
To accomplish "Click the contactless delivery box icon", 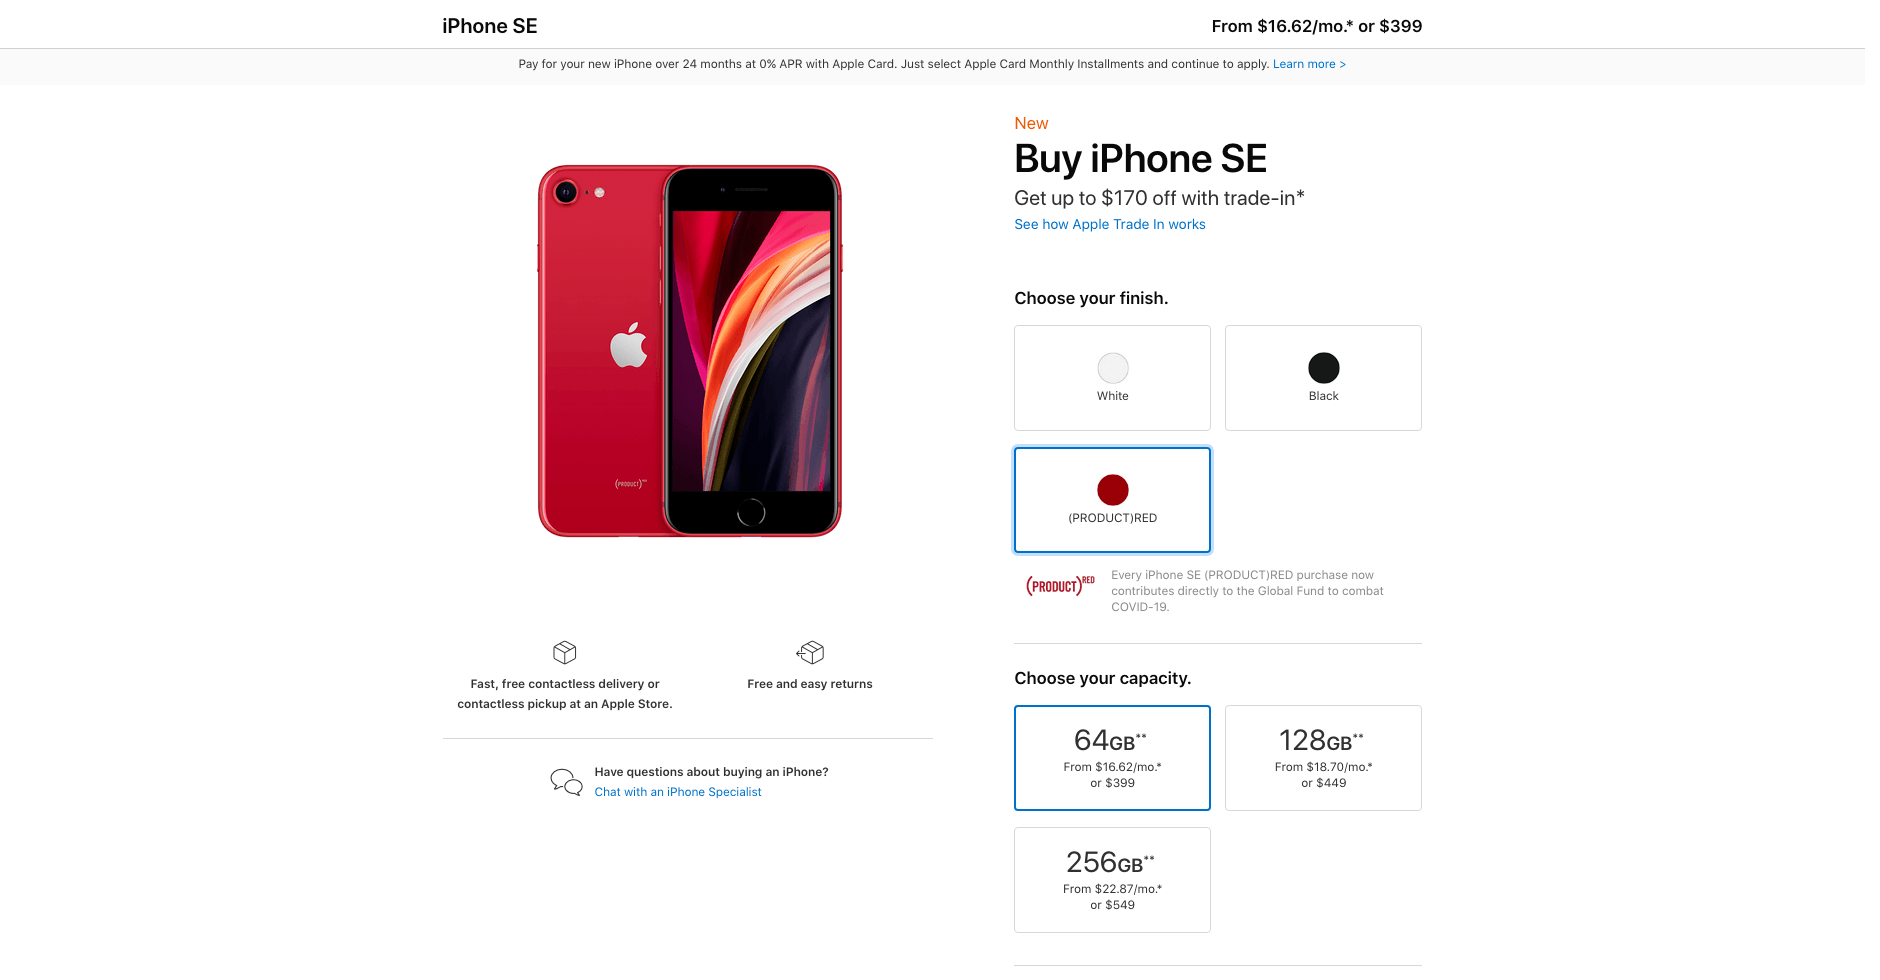I will pyautogui.click(x=564, y=653).
